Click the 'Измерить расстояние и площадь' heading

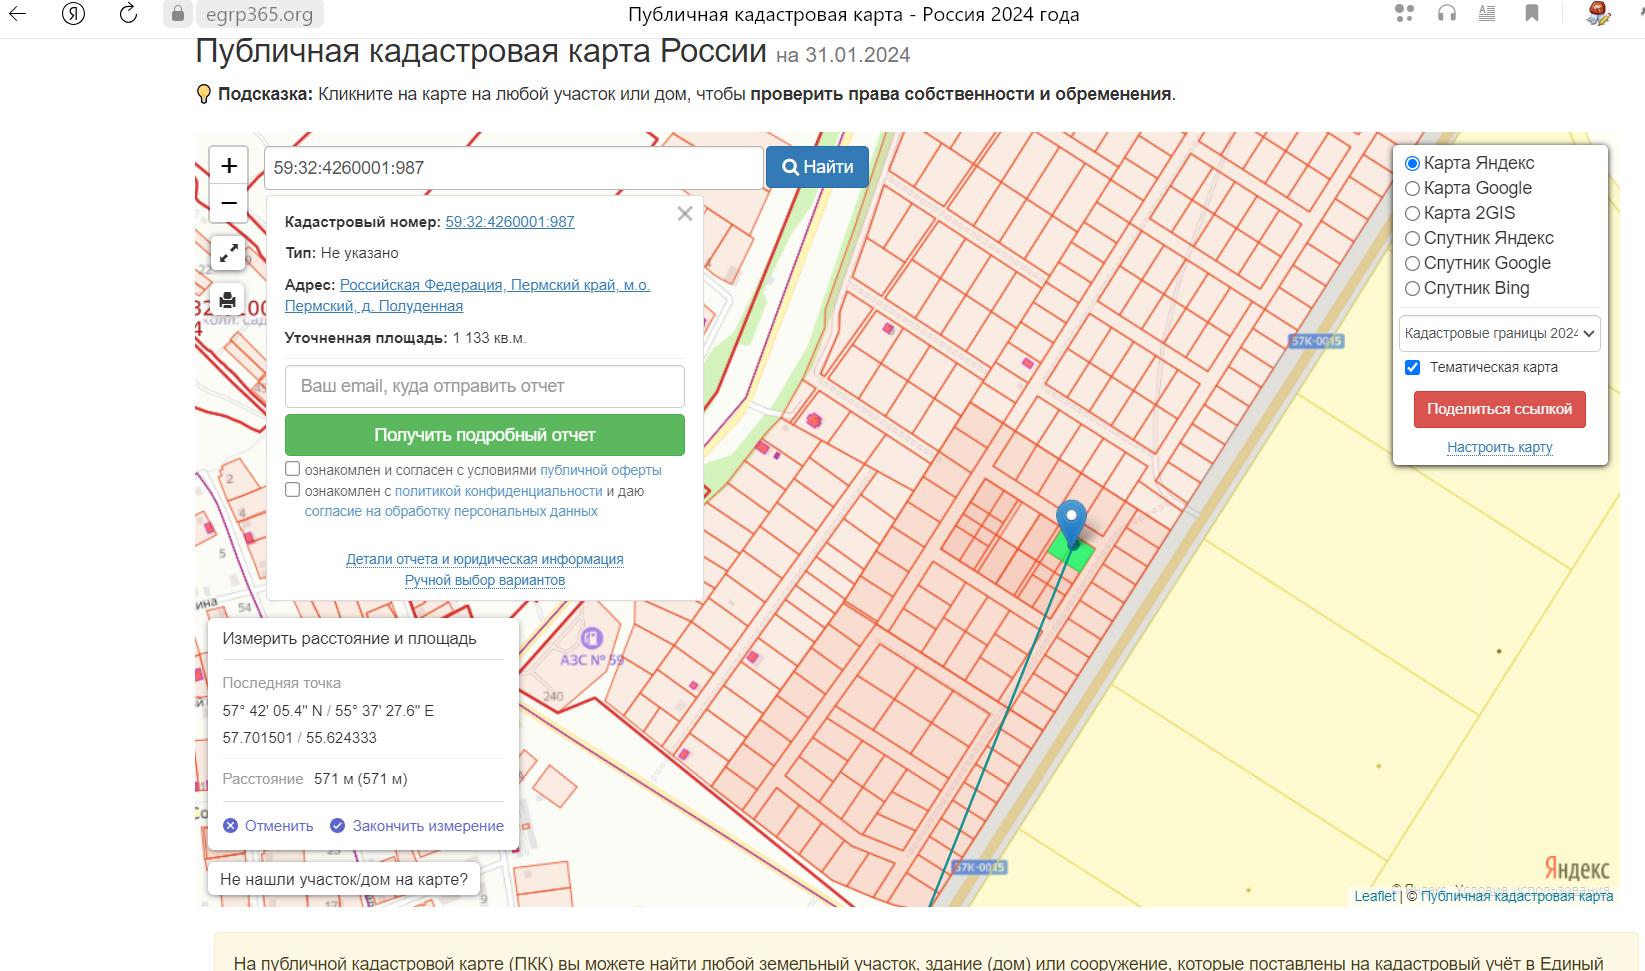(x=350, y=639)
